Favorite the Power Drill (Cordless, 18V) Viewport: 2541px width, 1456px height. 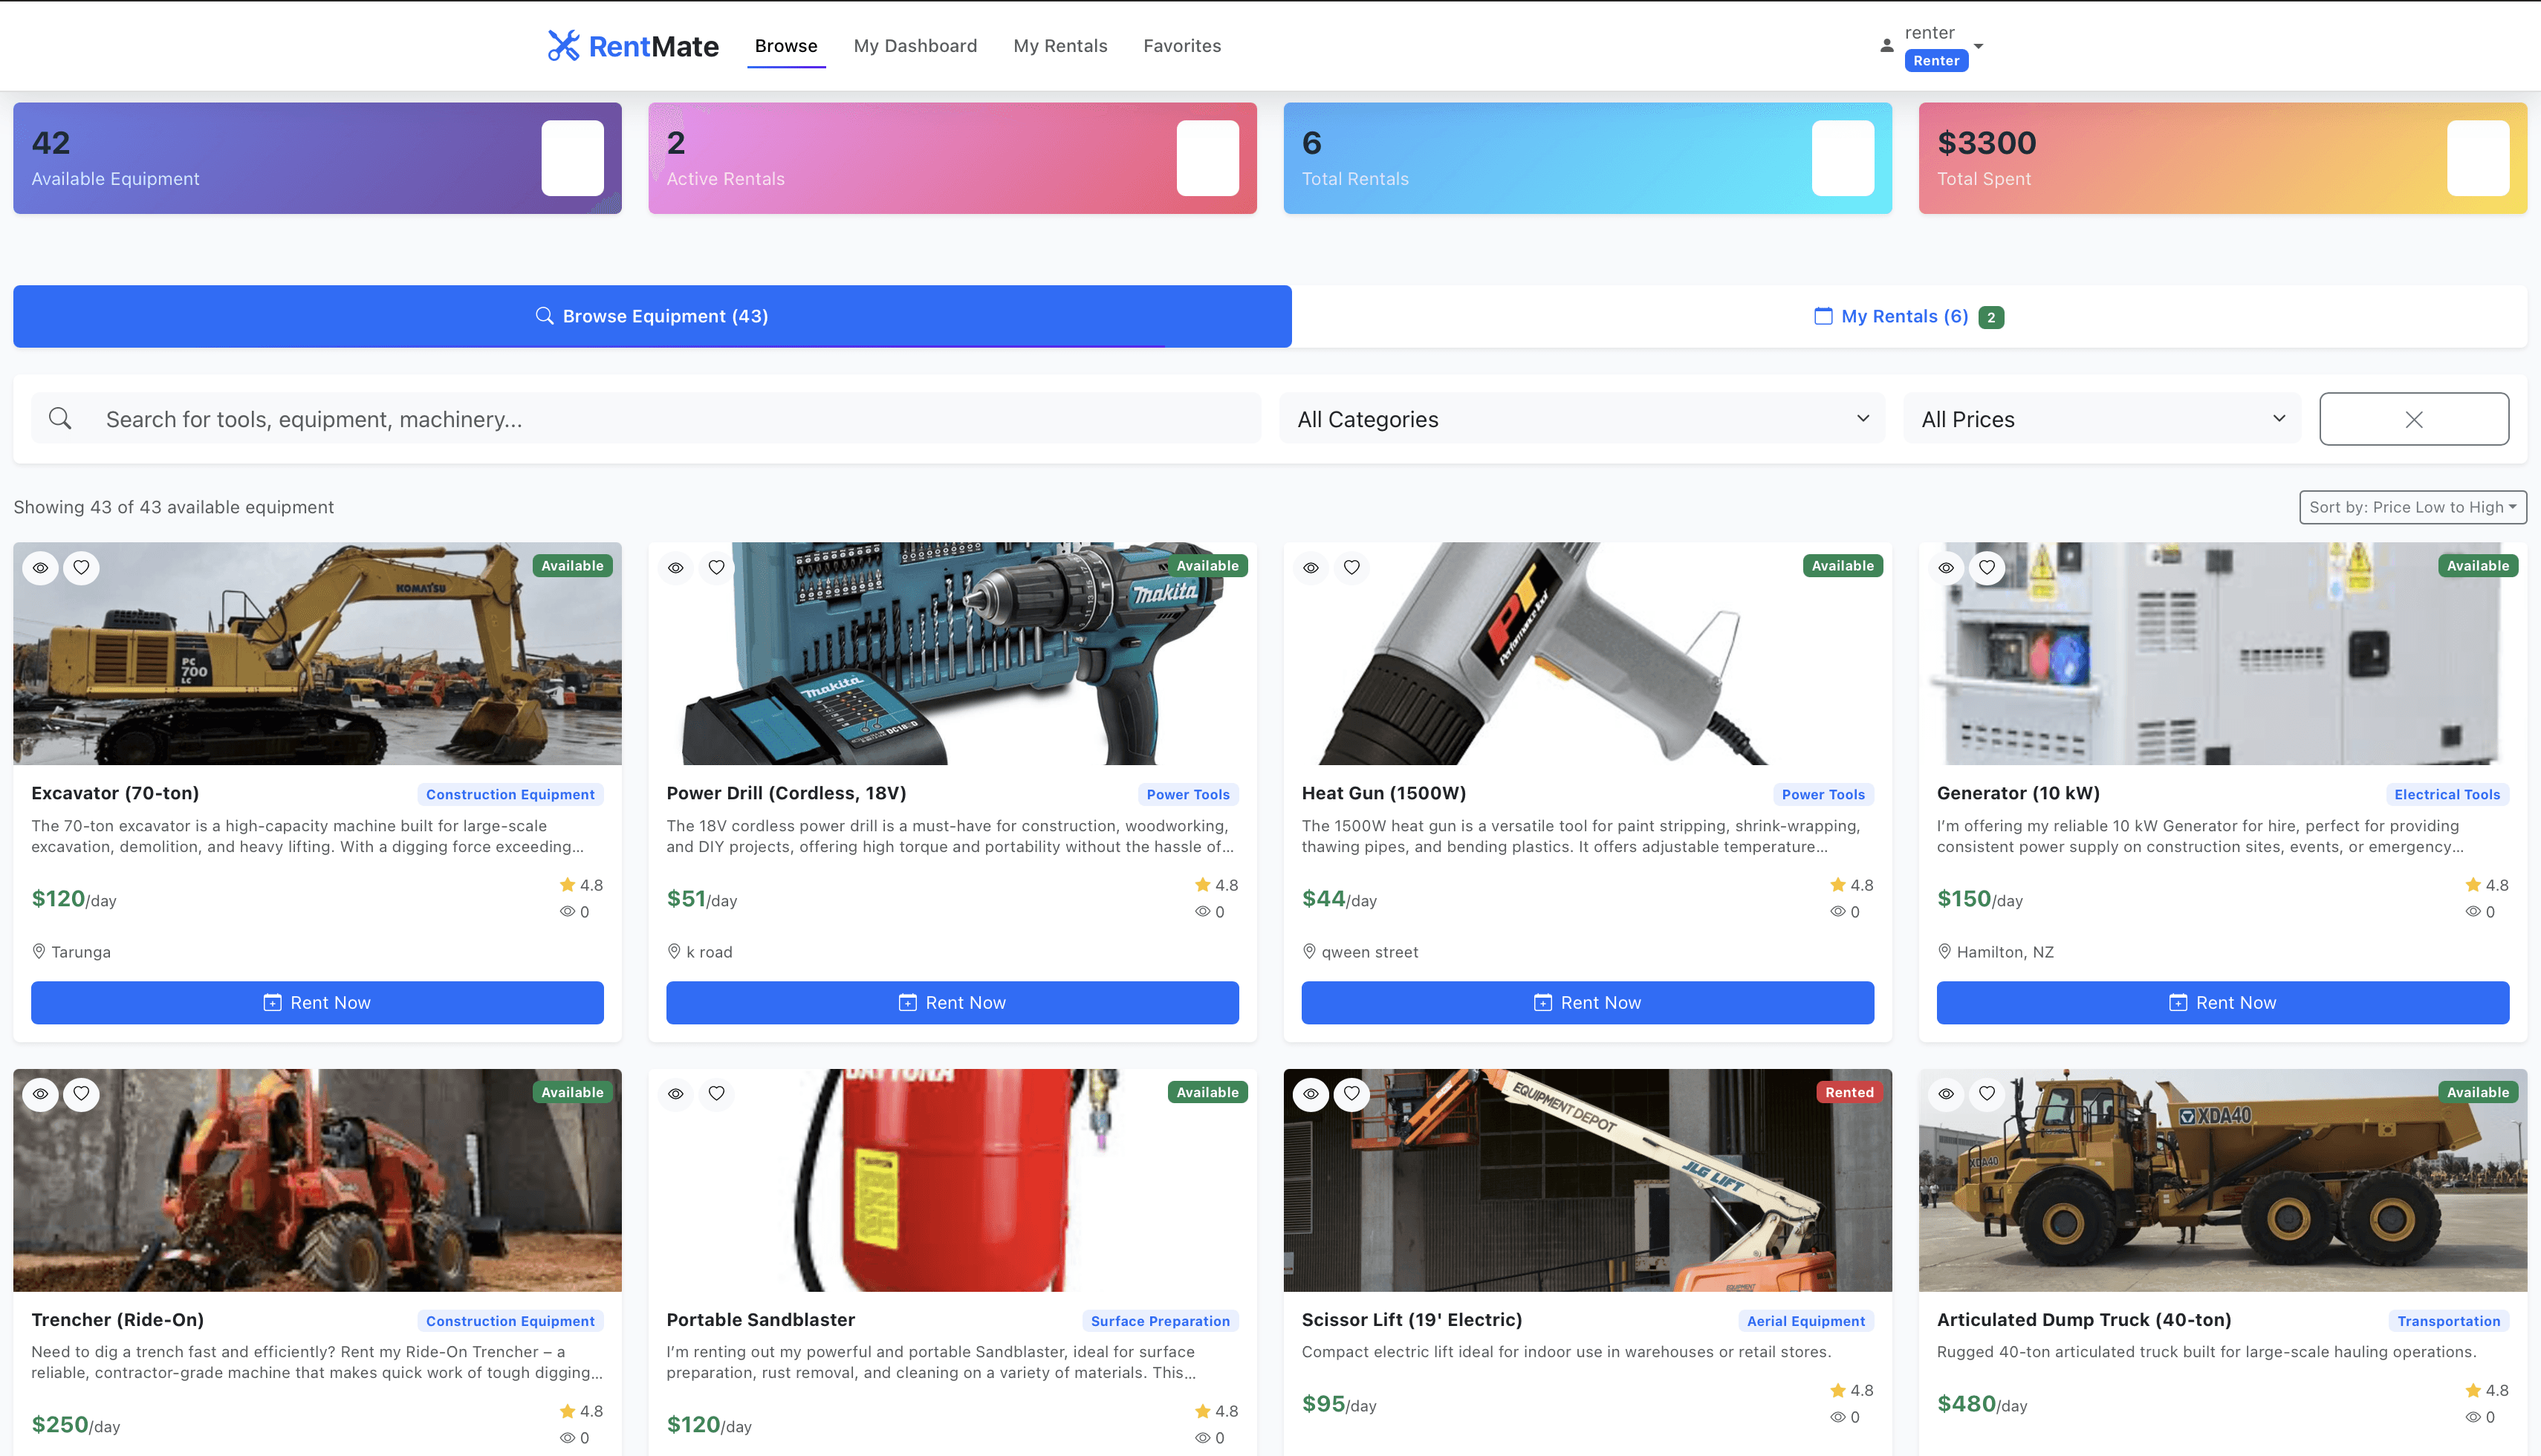click(x=716, y=567)
